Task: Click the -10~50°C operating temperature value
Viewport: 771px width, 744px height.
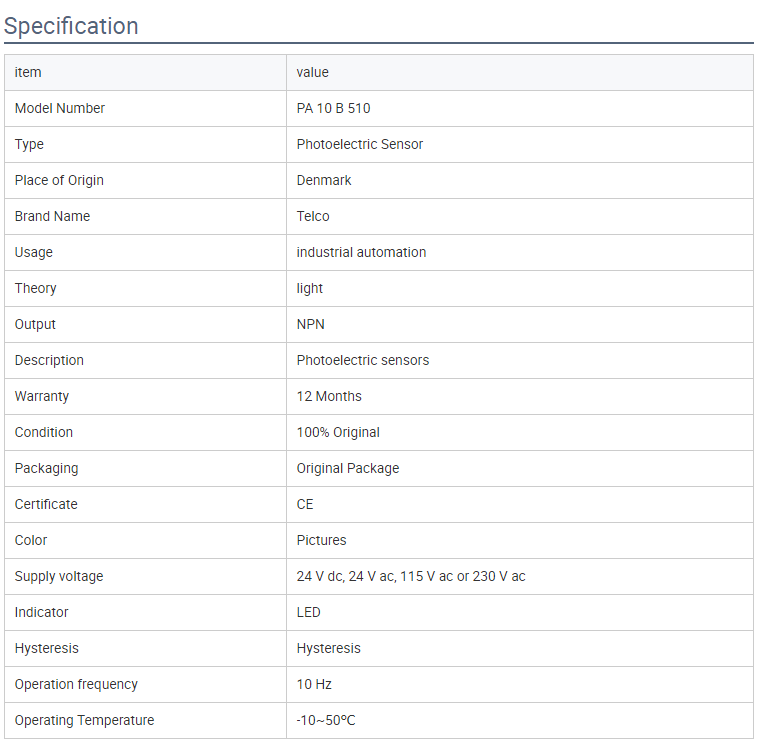Action: click(326, 720)
